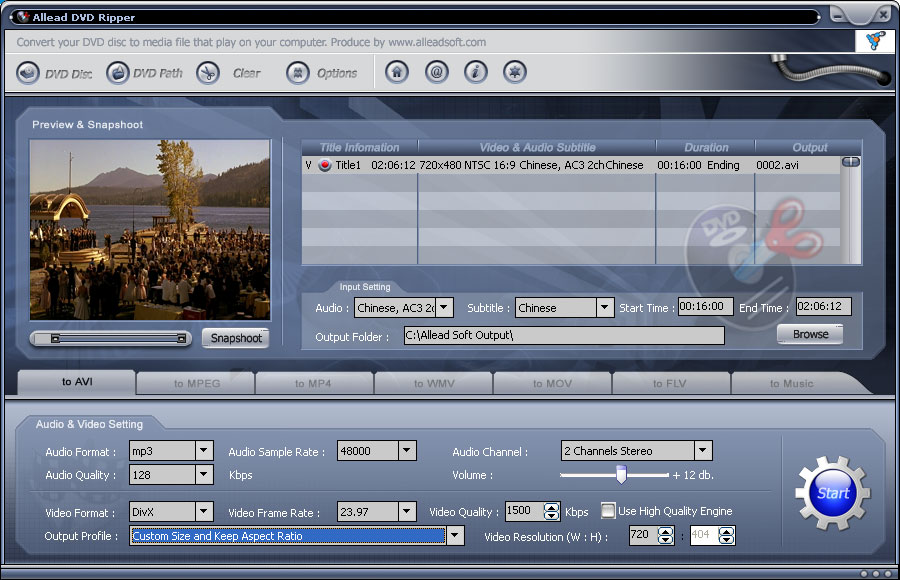Click the video preview image
Screen dimensions: 900x580
150,230
